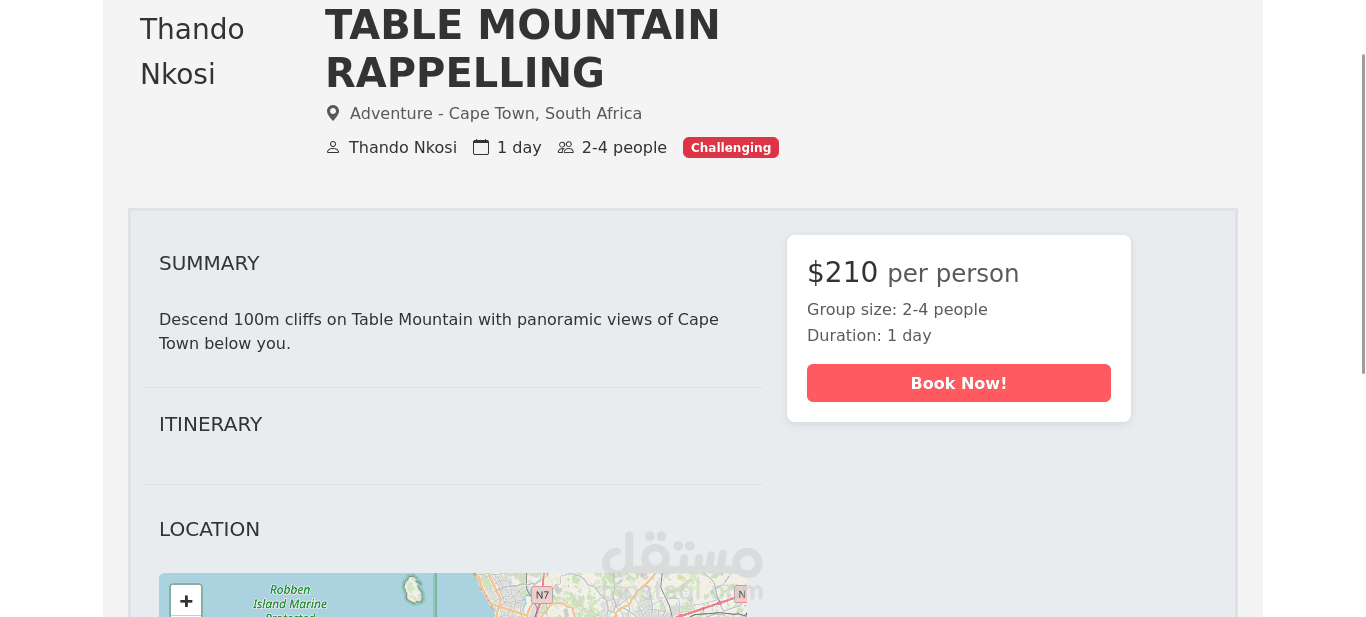
Task: Click the group icon beside 2-4 people
Action: pos(565,148)
